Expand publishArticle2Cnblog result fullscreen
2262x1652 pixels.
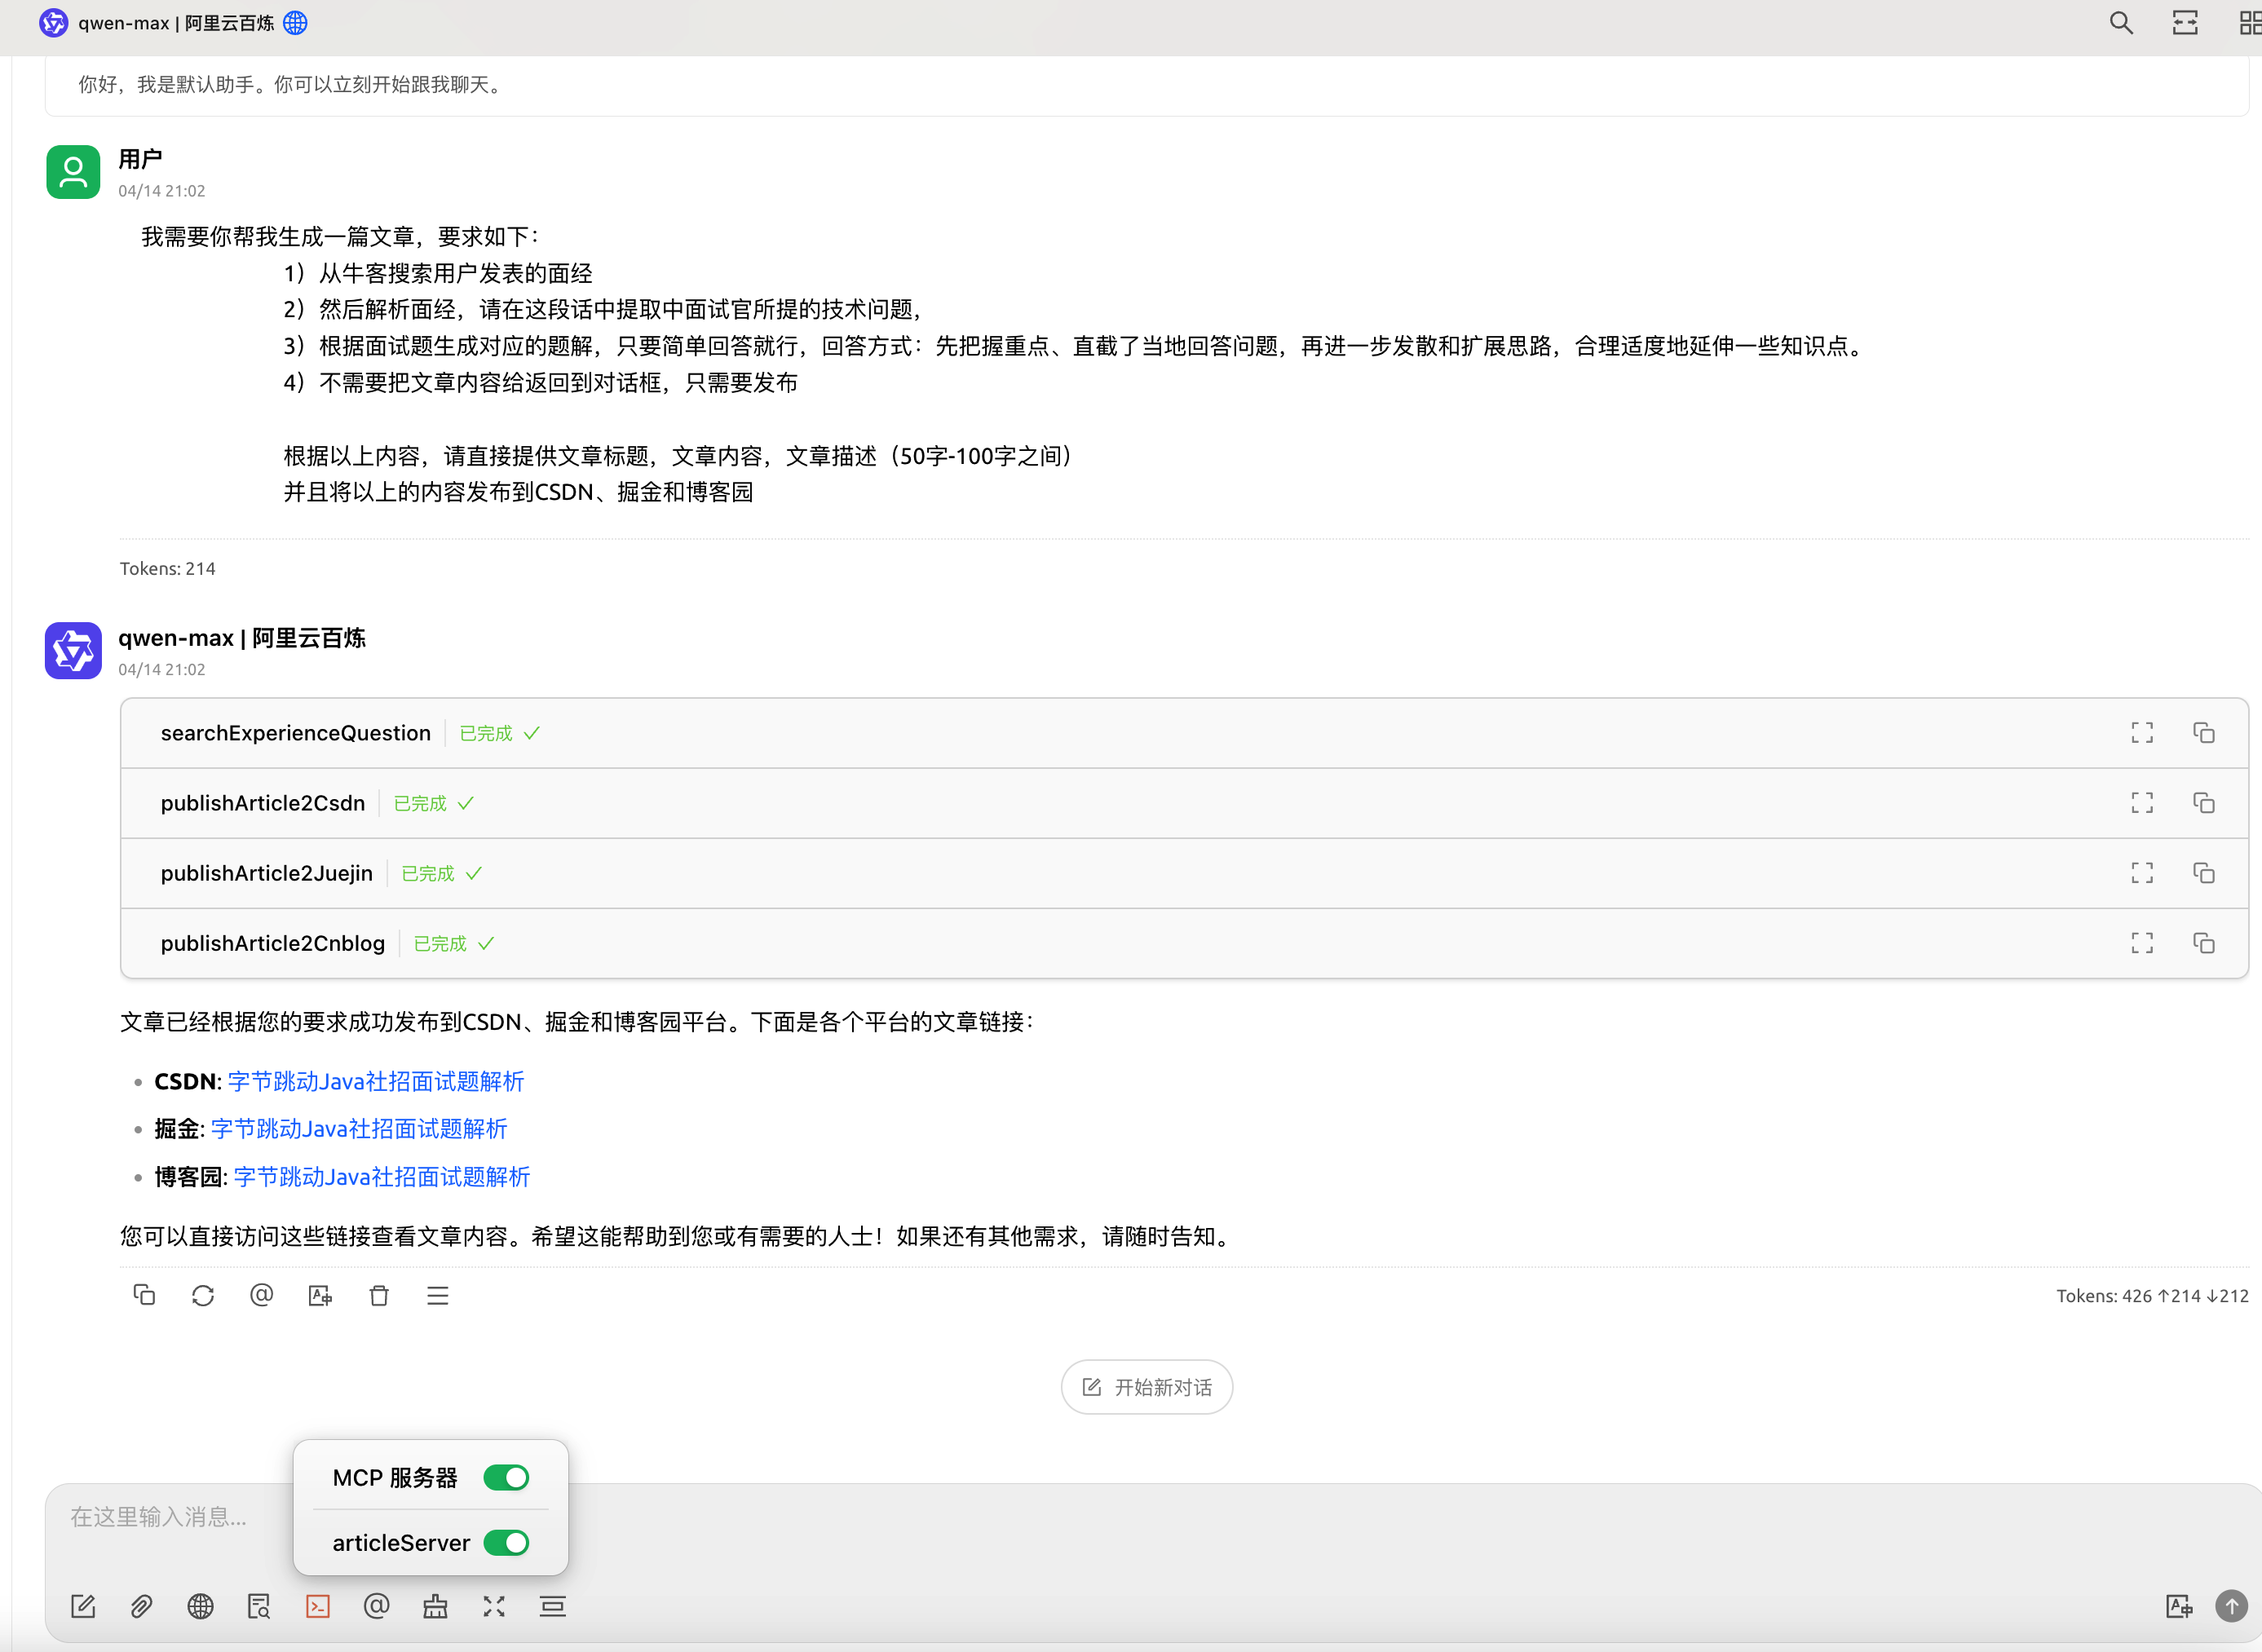(2141, 943)
